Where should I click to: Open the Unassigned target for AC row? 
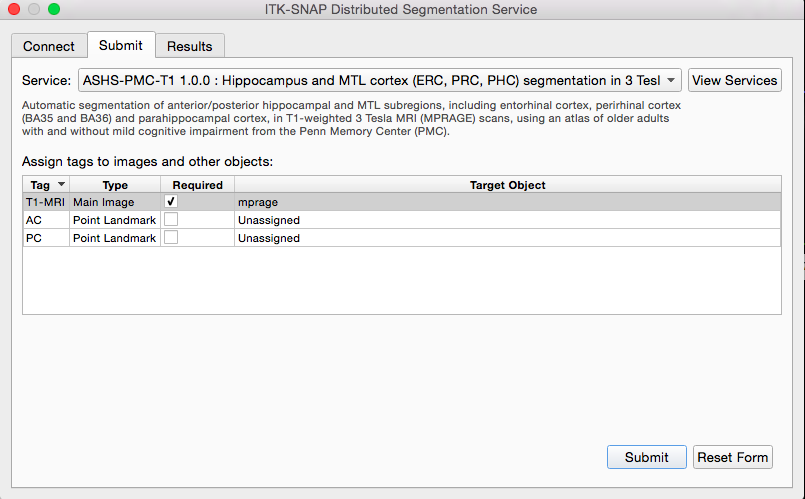pyautogui.click(x=508, y=220)
